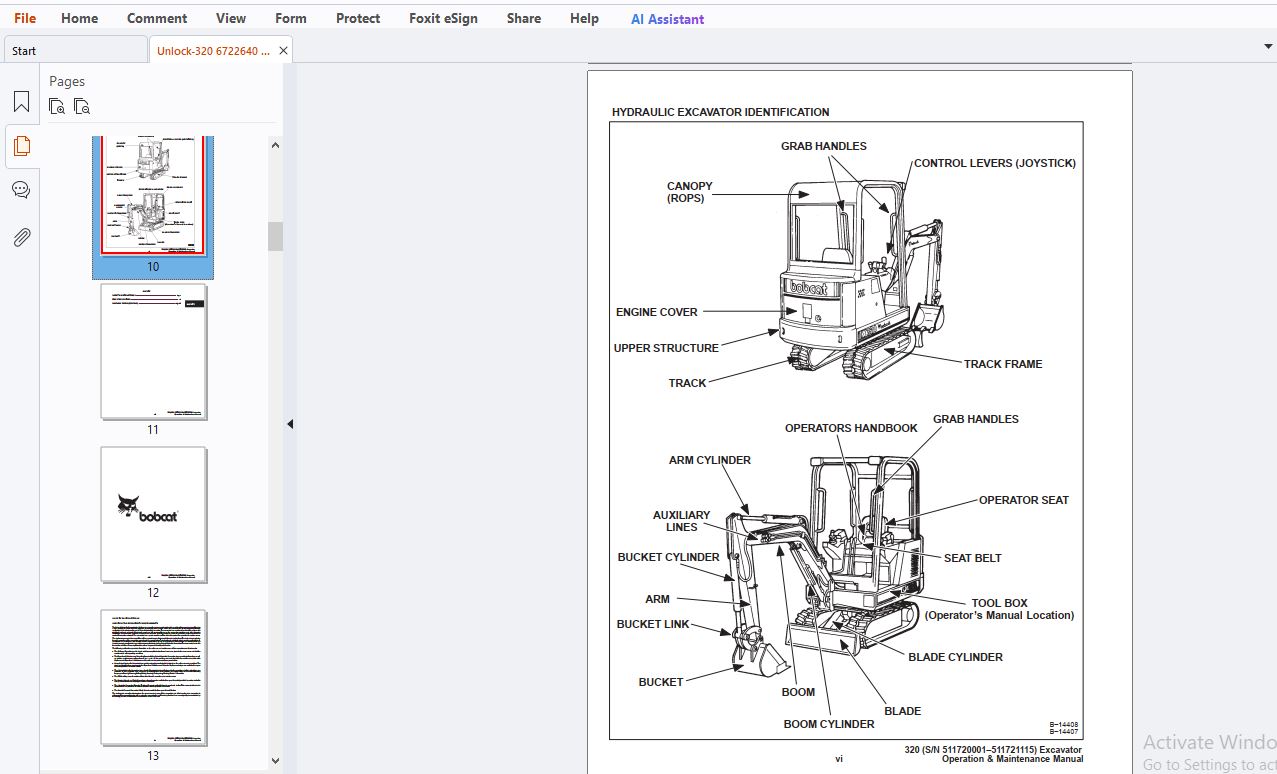Click the 'BOOM CYLINDER' label
This screenshot has height=774, width=1277.
(x=829, y=724)
